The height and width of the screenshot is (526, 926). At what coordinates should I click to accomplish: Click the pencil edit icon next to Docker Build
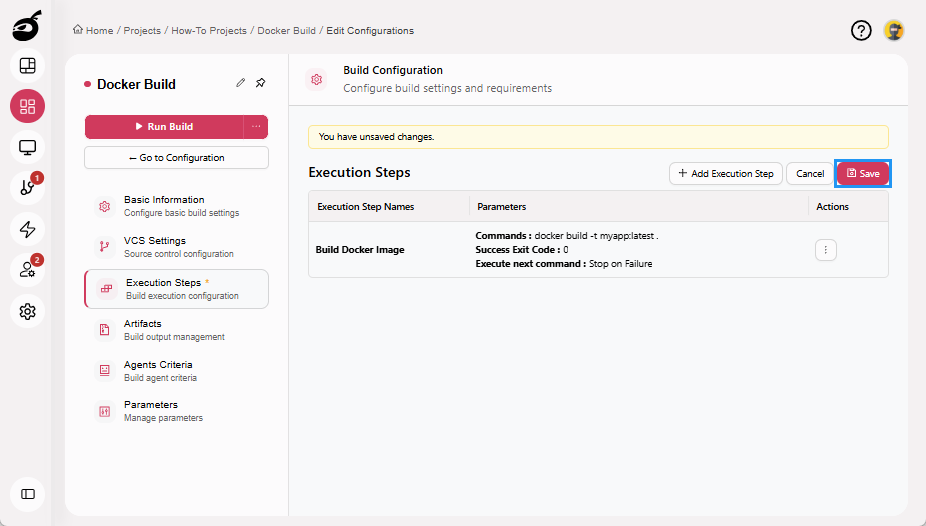click(x=240, y=83)
